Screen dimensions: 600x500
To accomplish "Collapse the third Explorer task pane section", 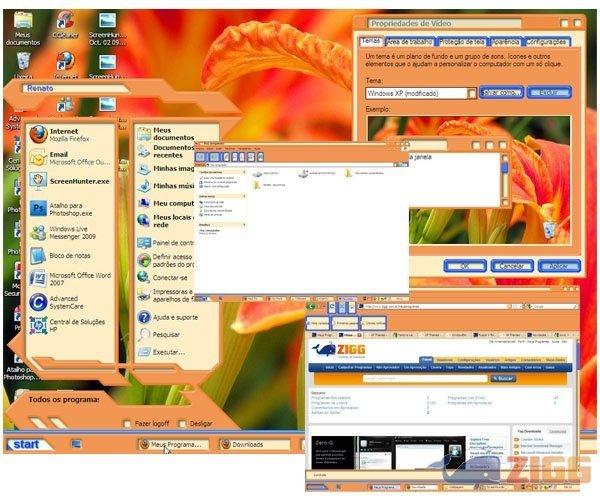I will 244,225.
